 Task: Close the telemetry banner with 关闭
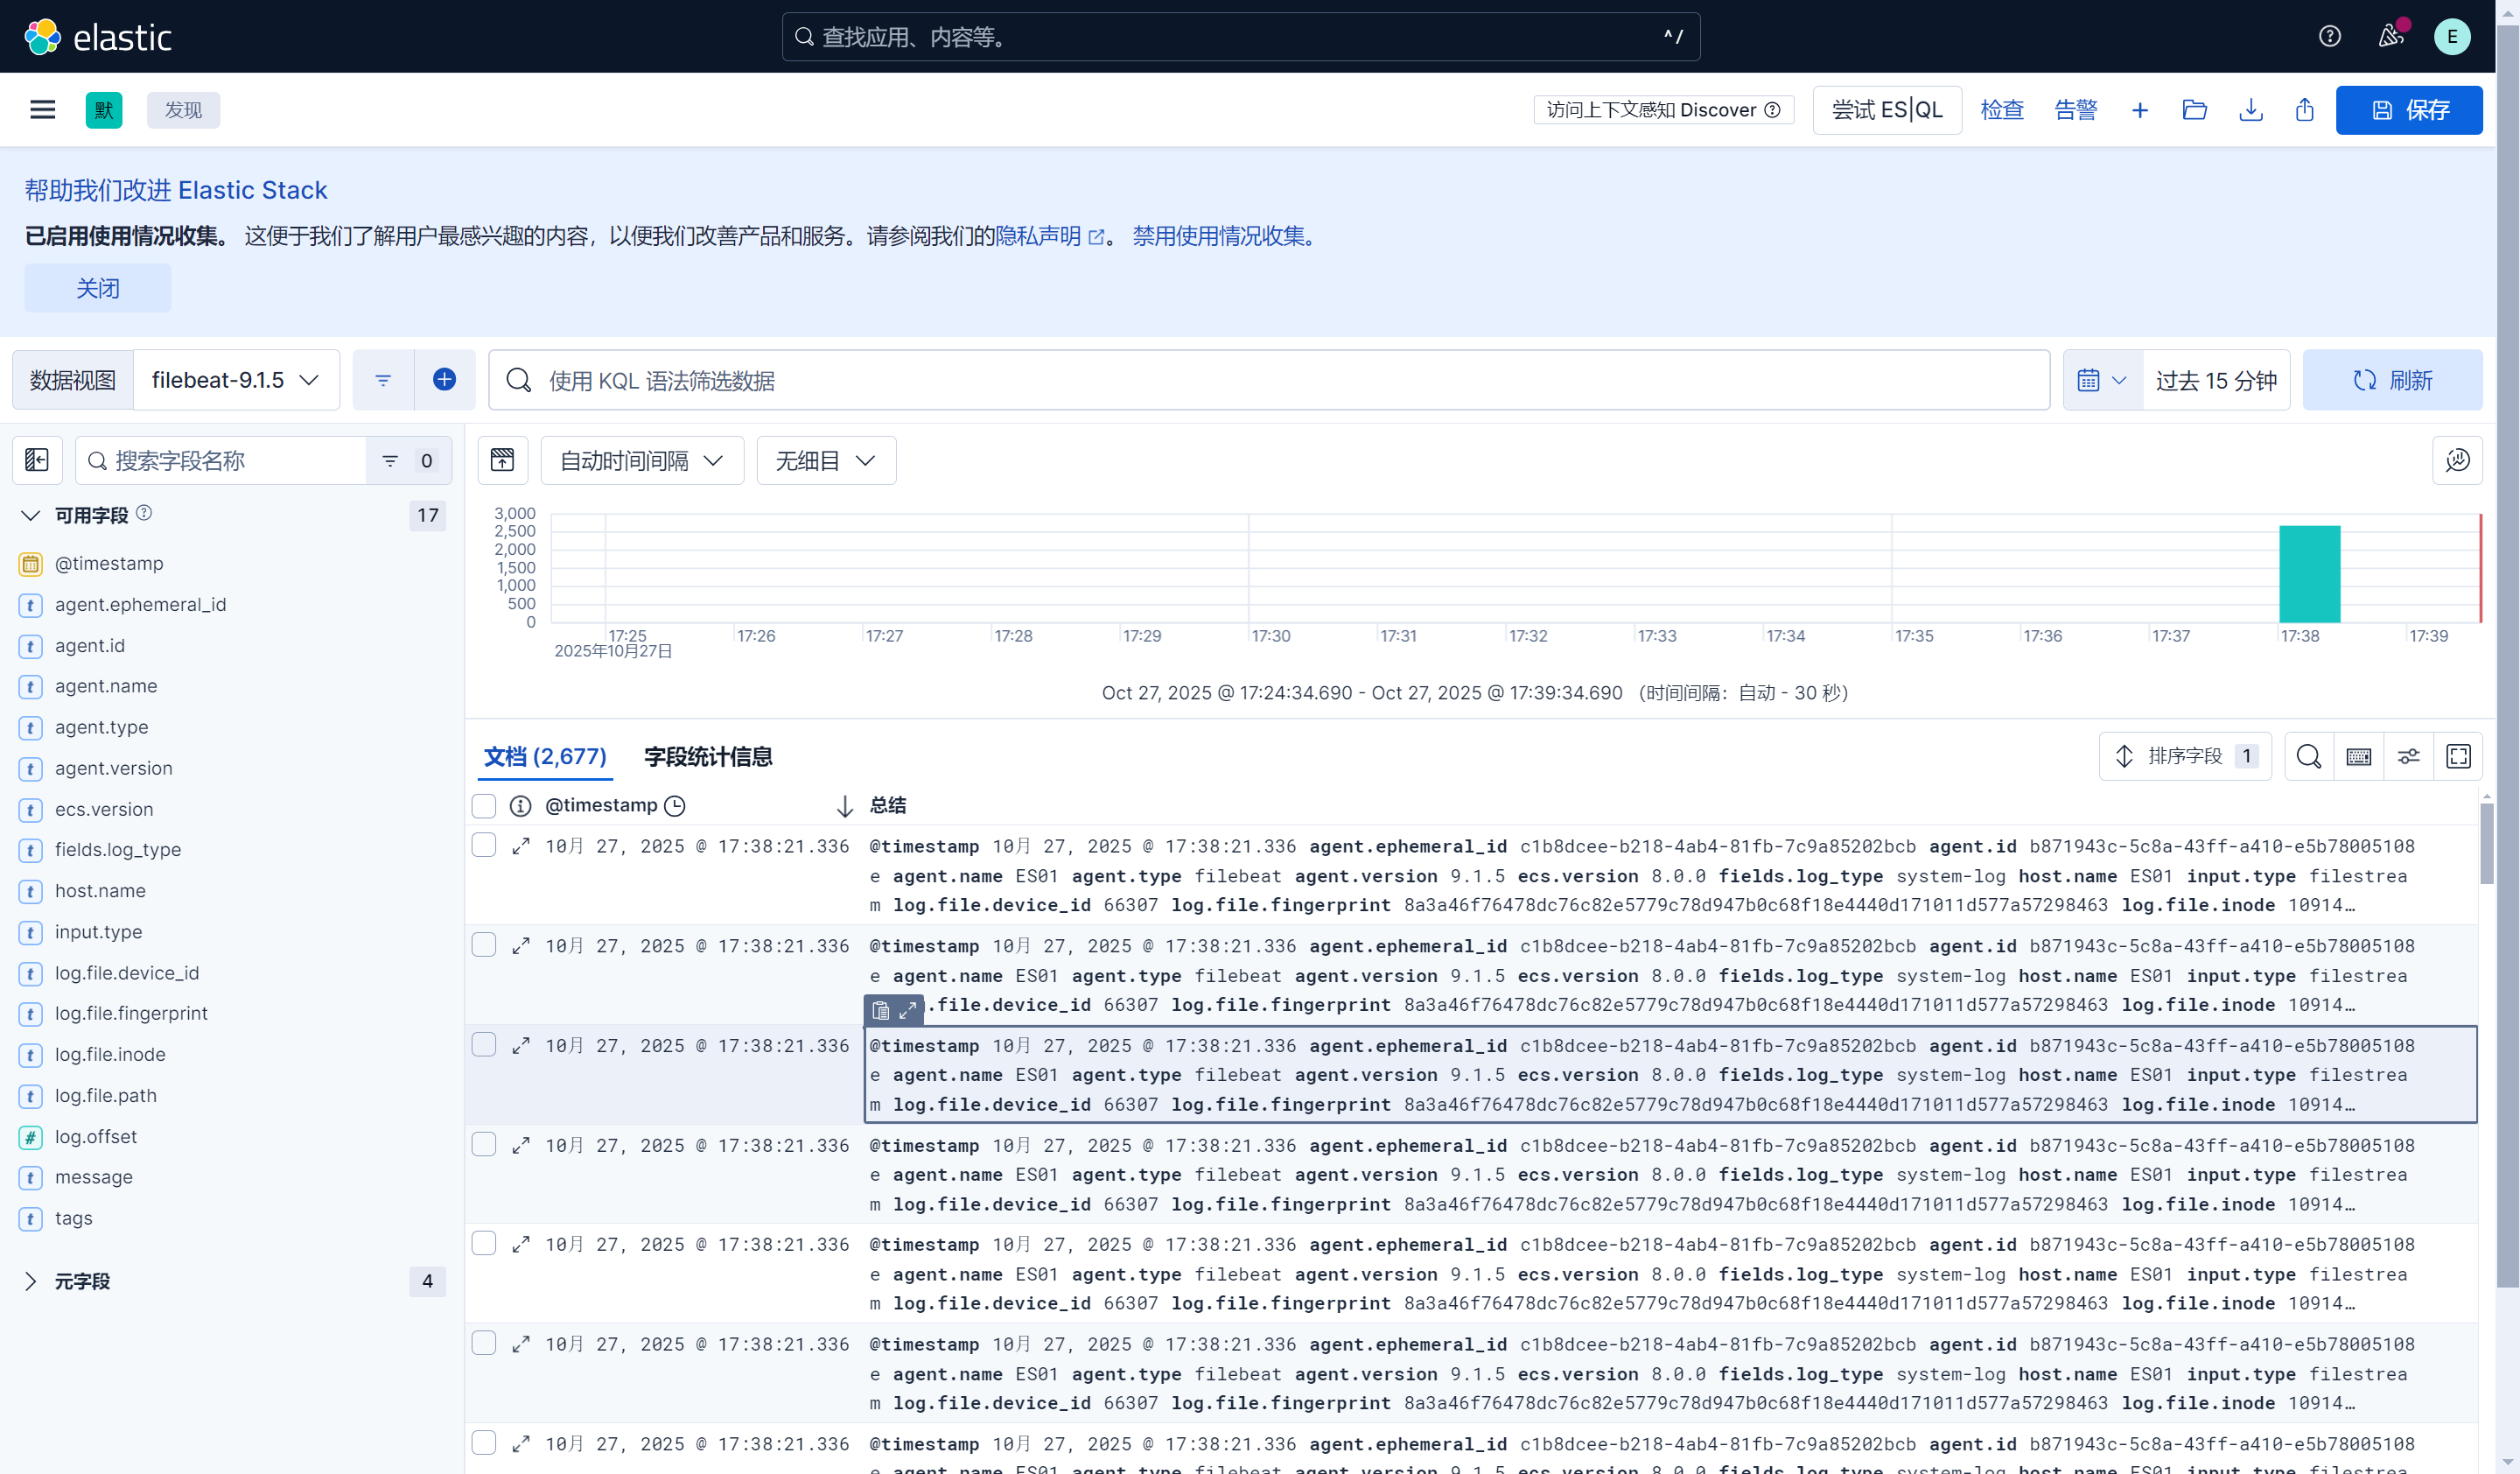(98, 288)
